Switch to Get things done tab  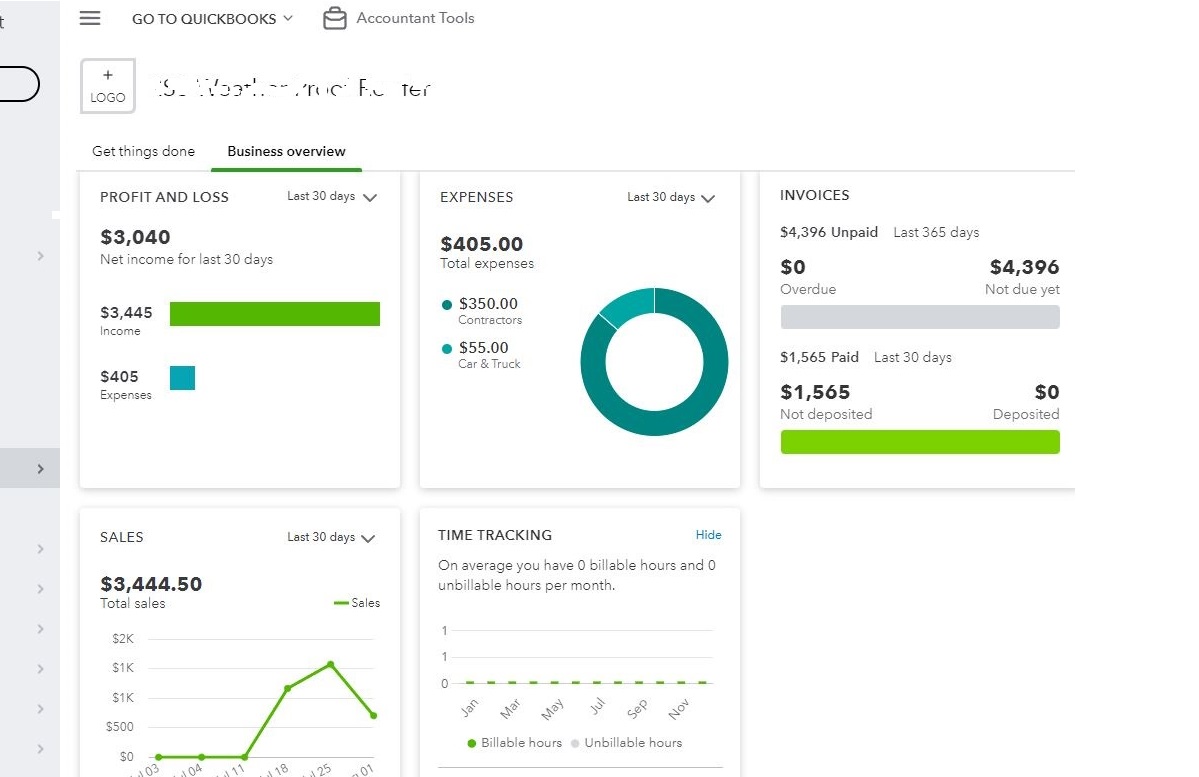coord(143,151)
